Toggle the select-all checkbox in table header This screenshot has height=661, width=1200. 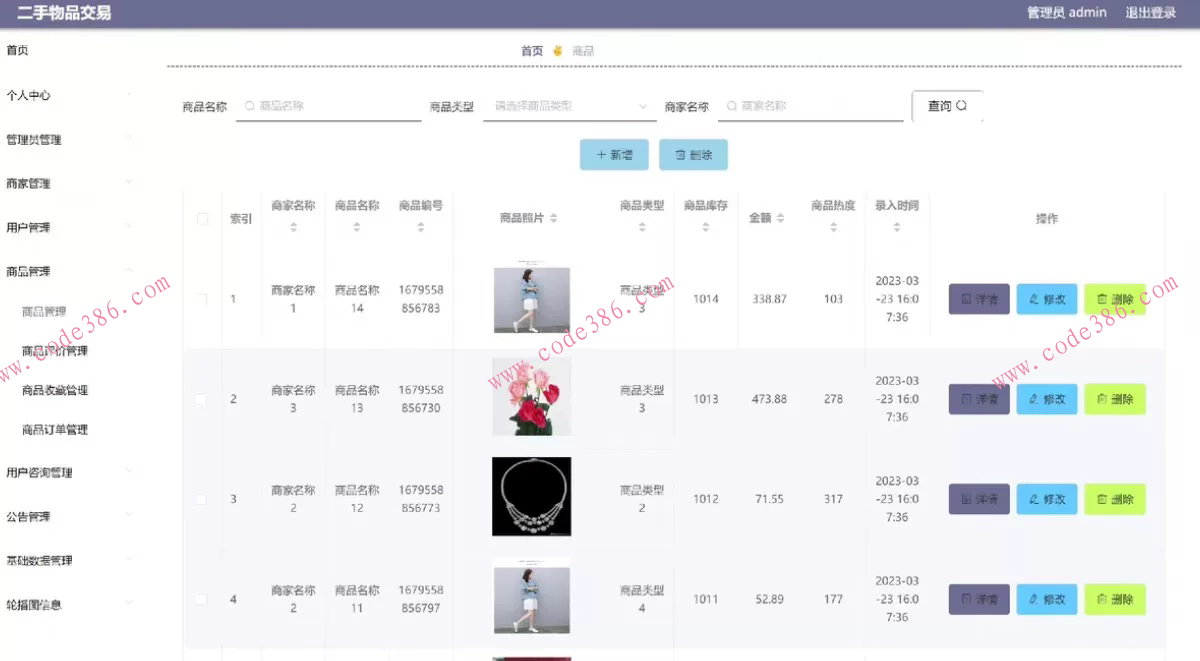203,218
